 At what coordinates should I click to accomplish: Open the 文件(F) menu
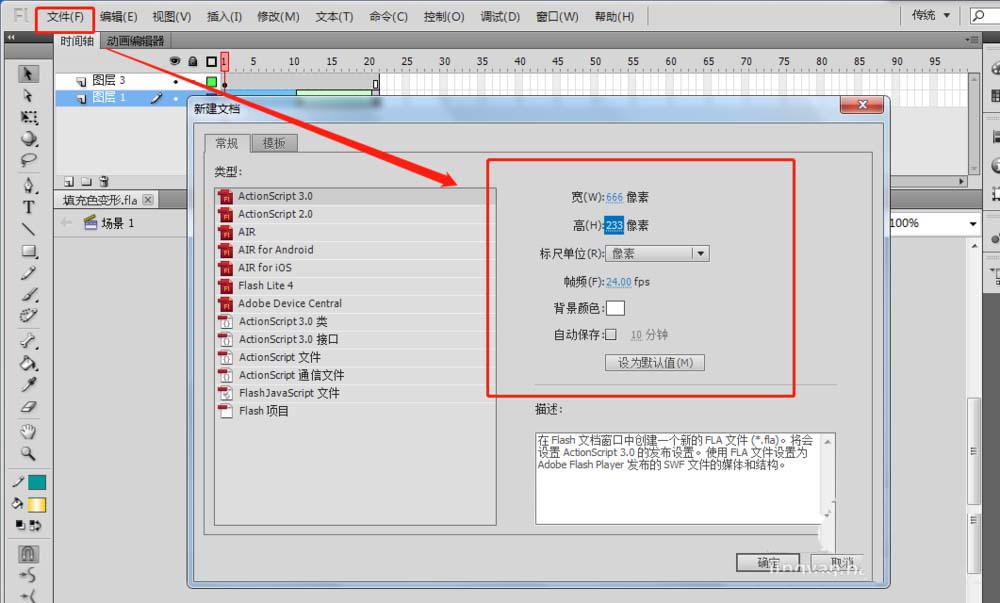[65, 17]
